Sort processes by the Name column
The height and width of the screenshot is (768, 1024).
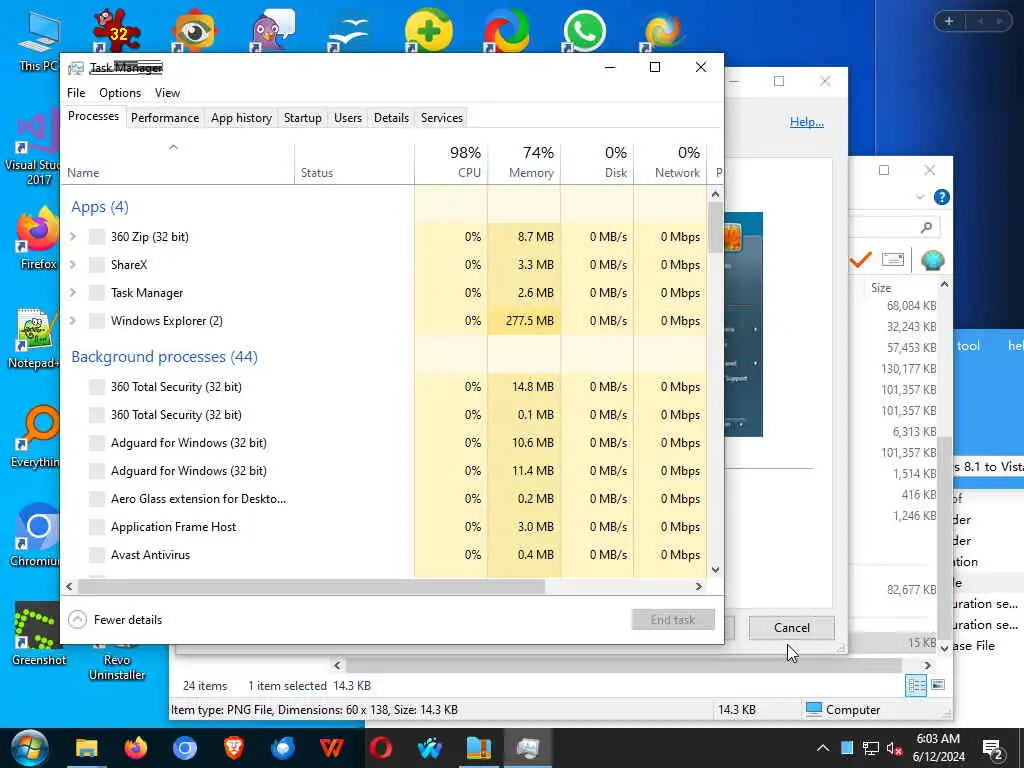pyautogui.click(x=178, y=163)
